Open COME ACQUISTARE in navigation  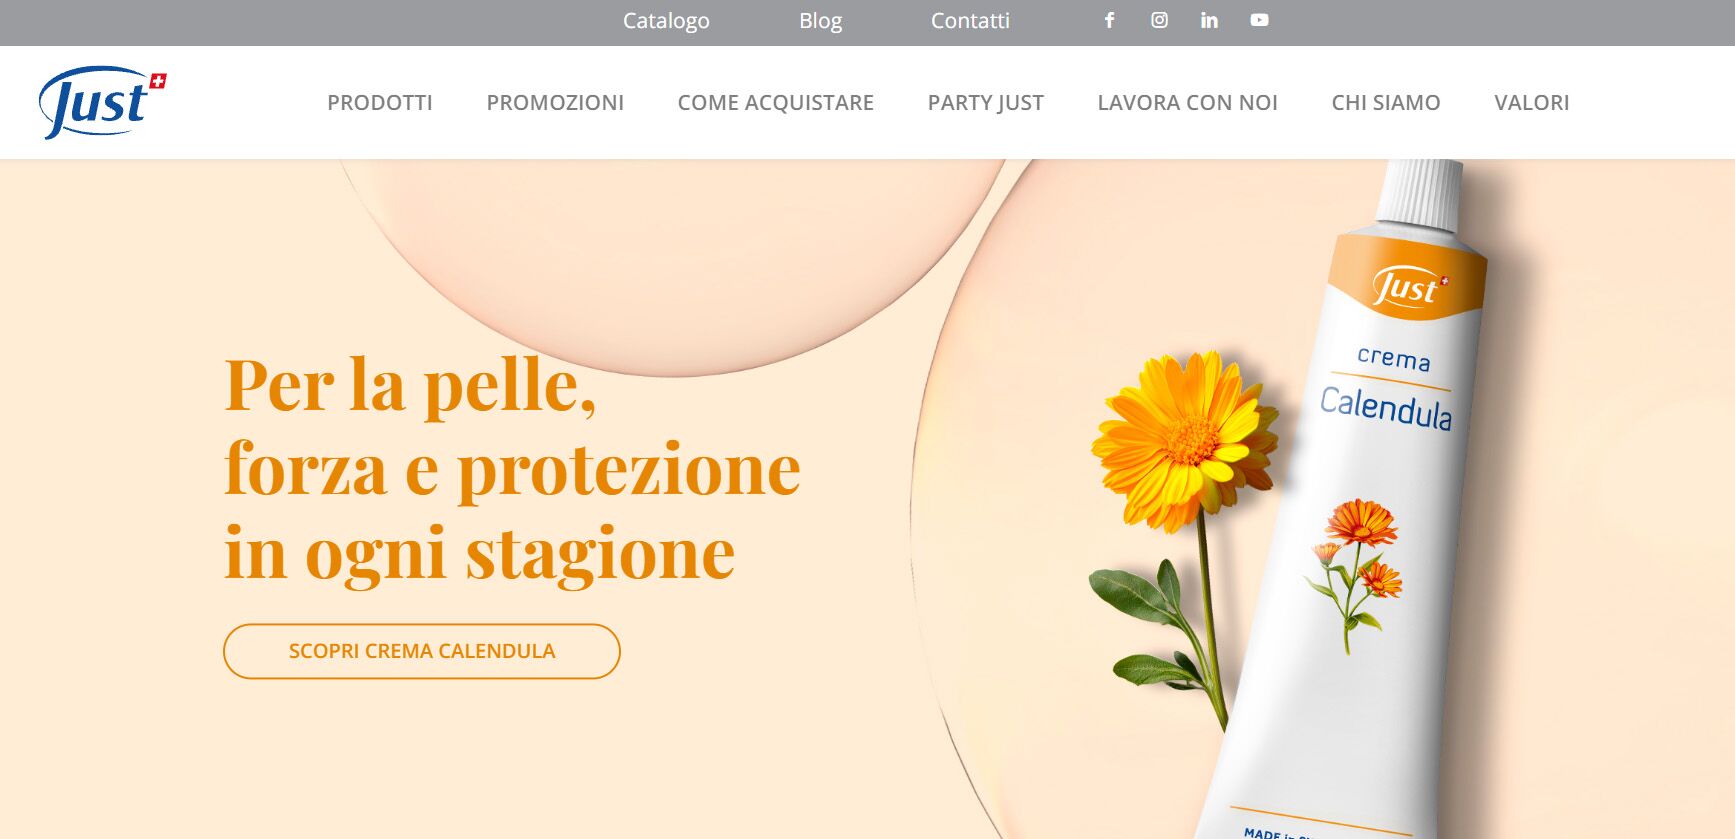coord(776,102)
